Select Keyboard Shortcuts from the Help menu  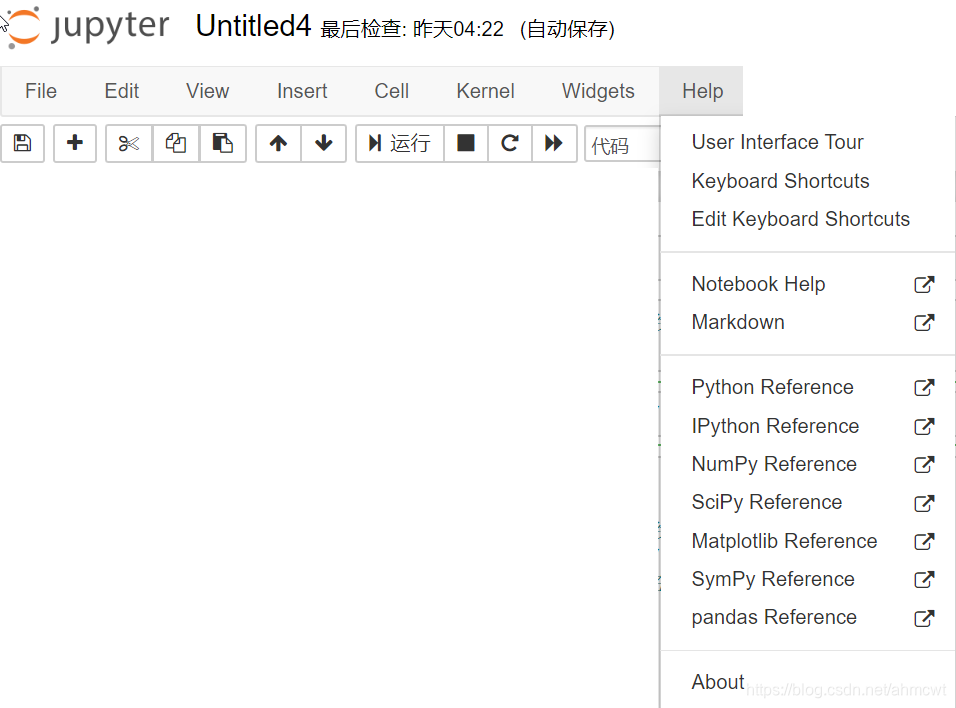[780, 181]
